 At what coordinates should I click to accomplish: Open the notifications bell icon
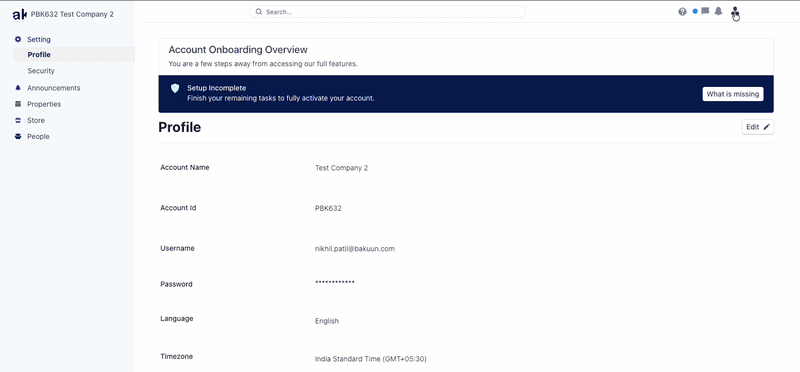pos(718,11)
